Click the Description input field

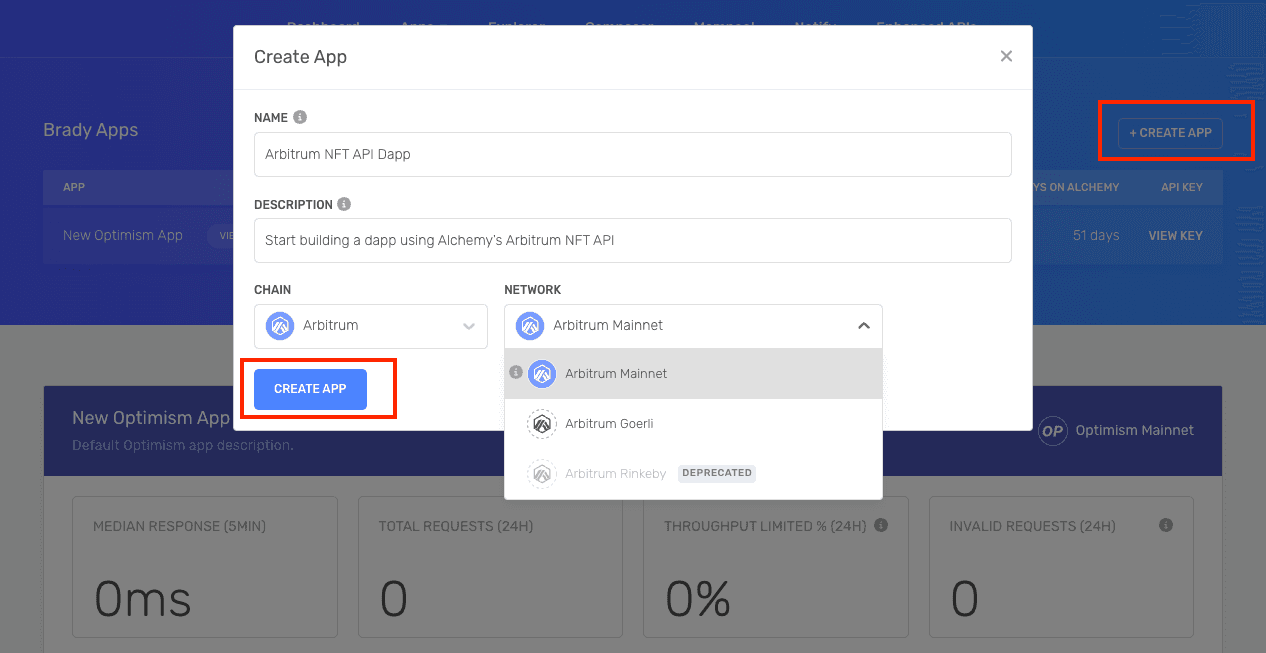click(632, 241)
